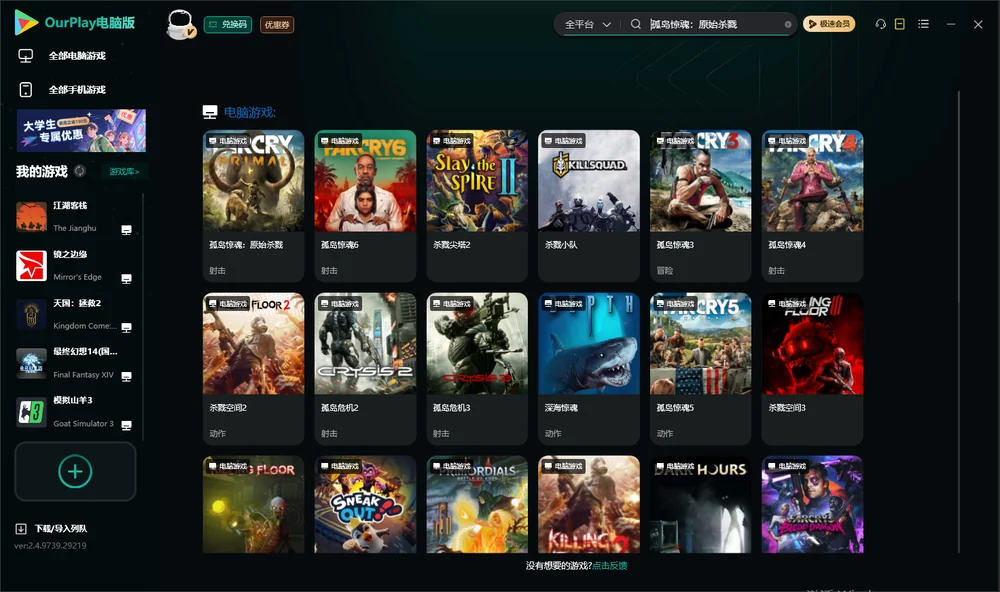Open the 优惠券 coupon button
Image resolution: width=1000 pixels, height=592 pixels.
[x=277, y=25]
